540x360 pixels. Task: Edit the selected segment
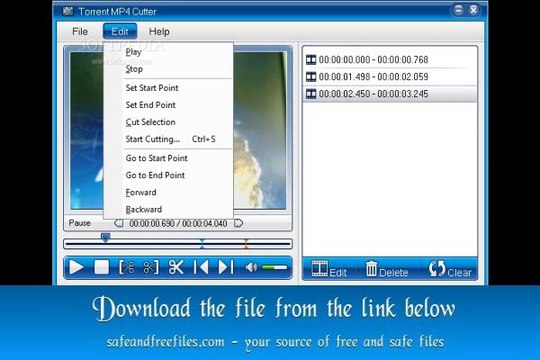point(329,269)
